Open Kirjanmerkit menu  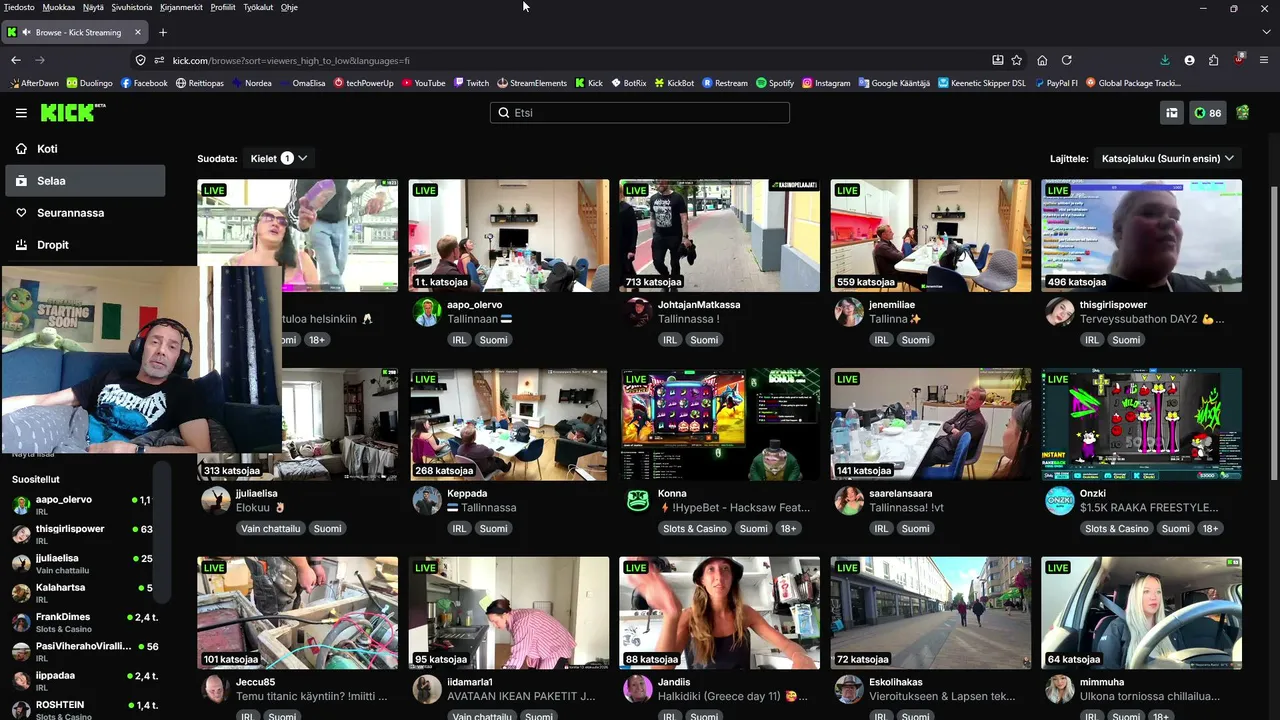coord(182,7)
